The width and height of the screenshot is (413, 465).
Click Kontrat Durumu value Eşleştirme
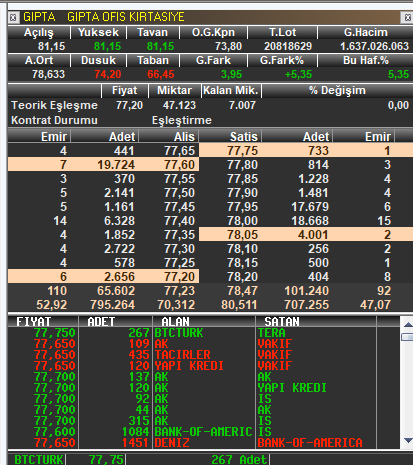click(182, 120)
